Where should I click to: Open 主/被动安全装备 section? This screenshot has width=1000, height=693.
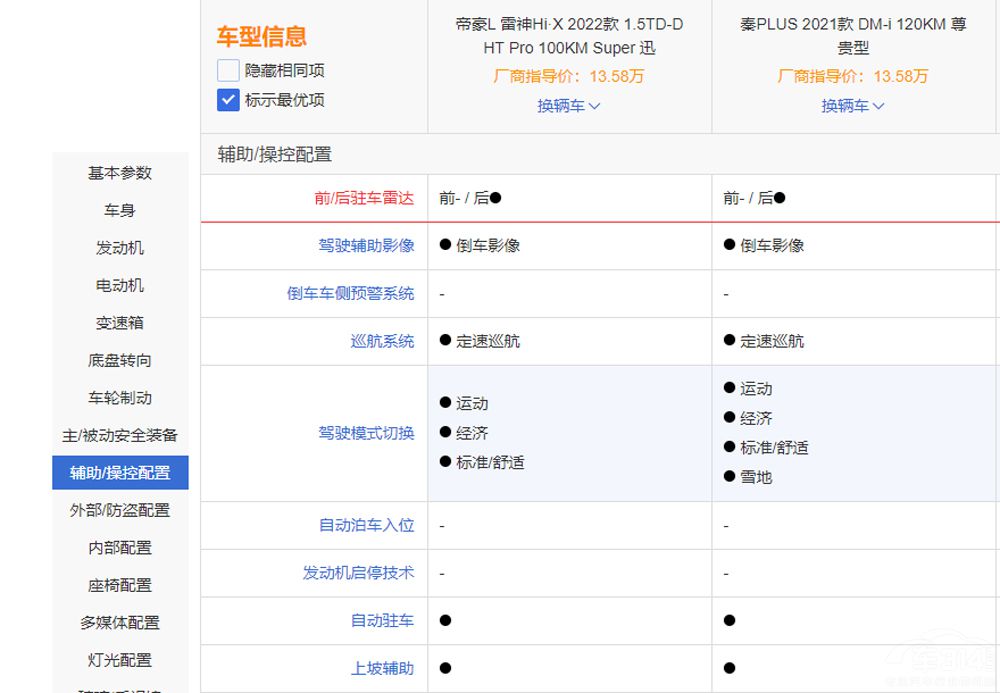point(120,436)
